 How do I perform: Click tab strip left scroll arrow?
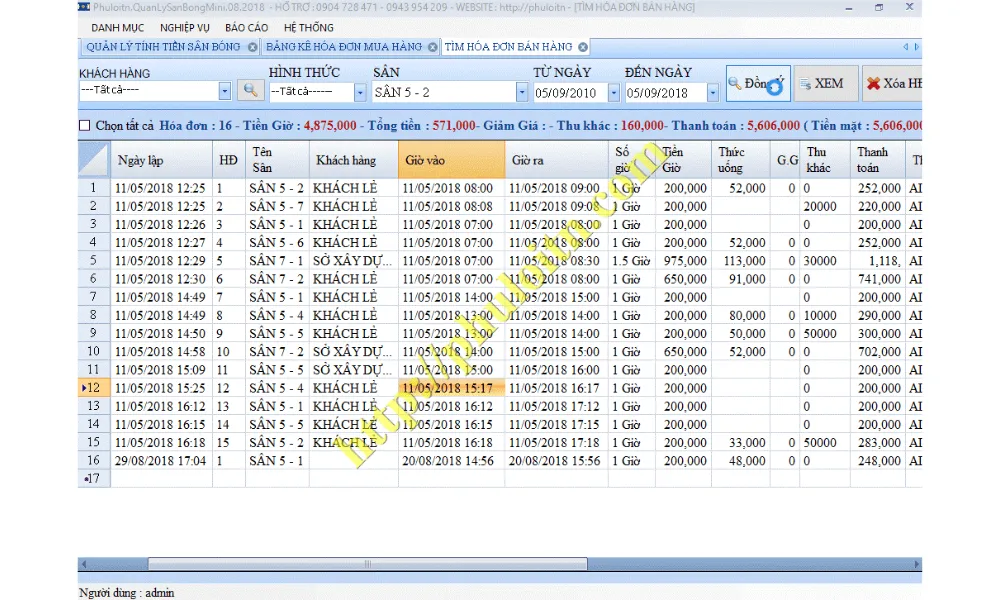pos(906,47)
